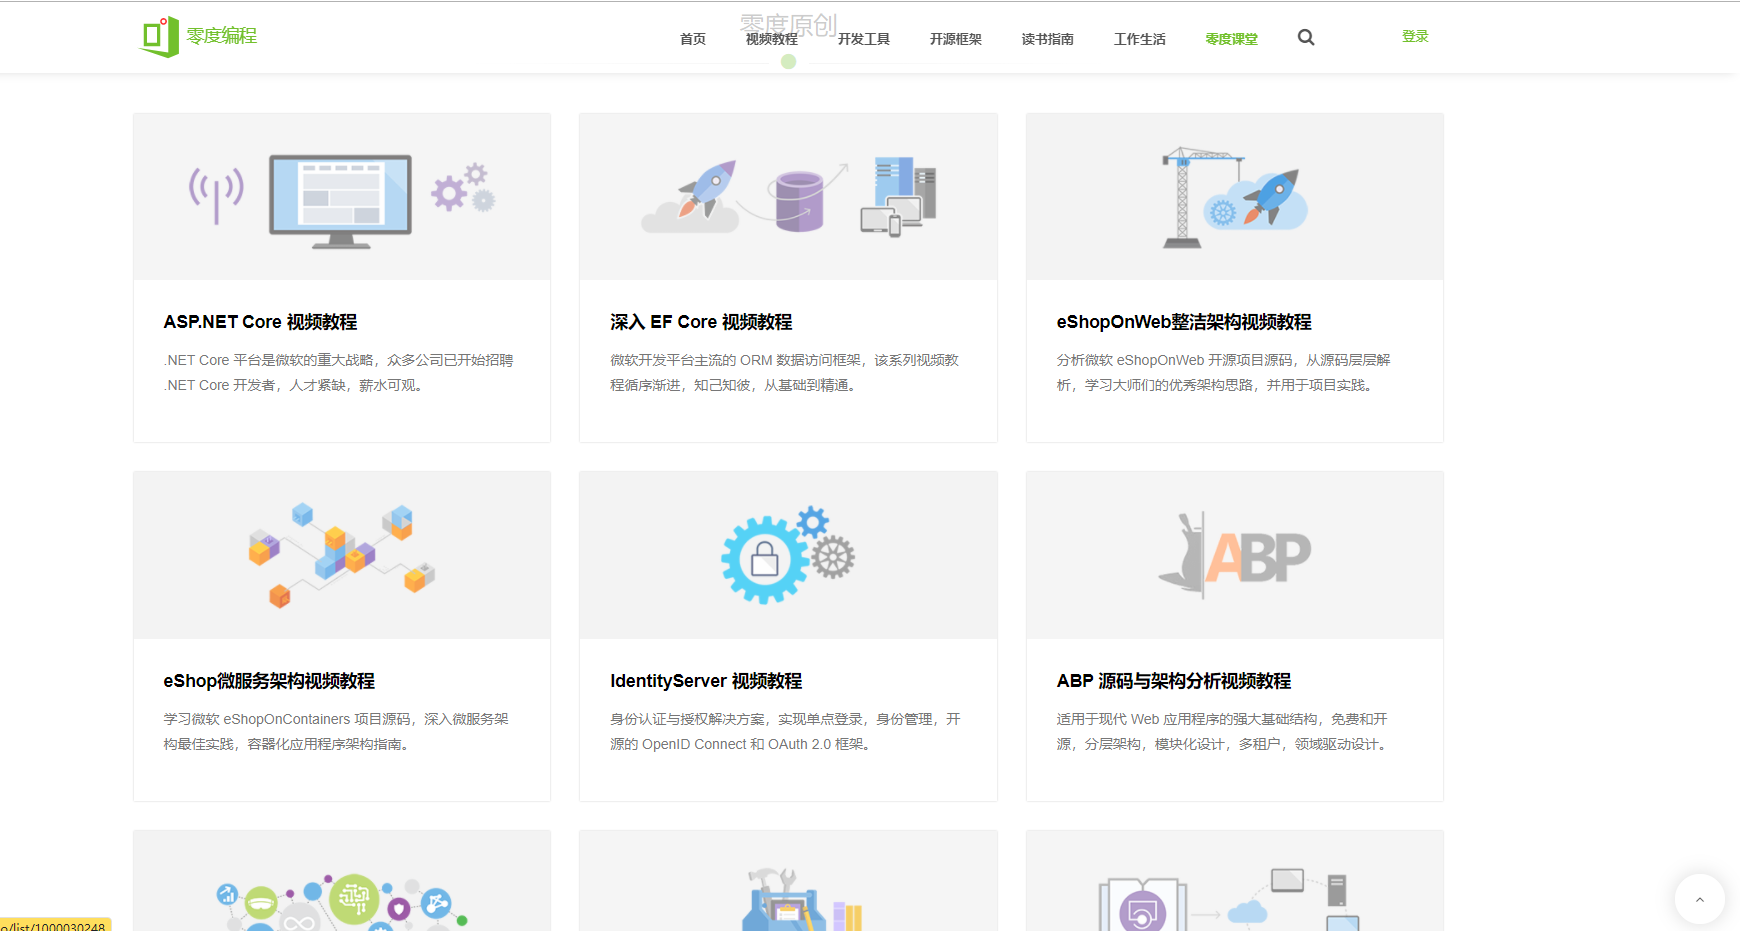Open bottom-middle card with toolbox illustration
The width and height of the screenshot is (1740, 931).
(788, 881)
